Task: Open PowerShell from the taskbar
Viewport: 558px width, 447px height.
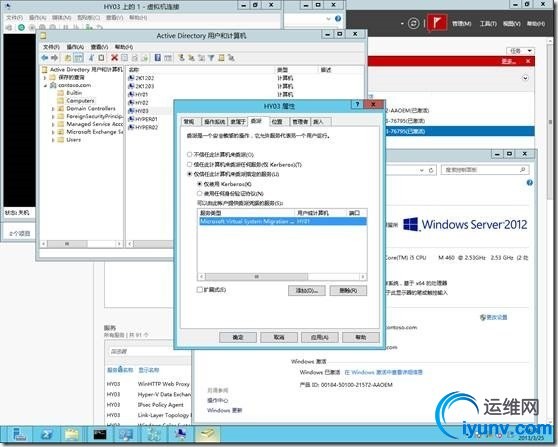Action: tap(46, 435)
